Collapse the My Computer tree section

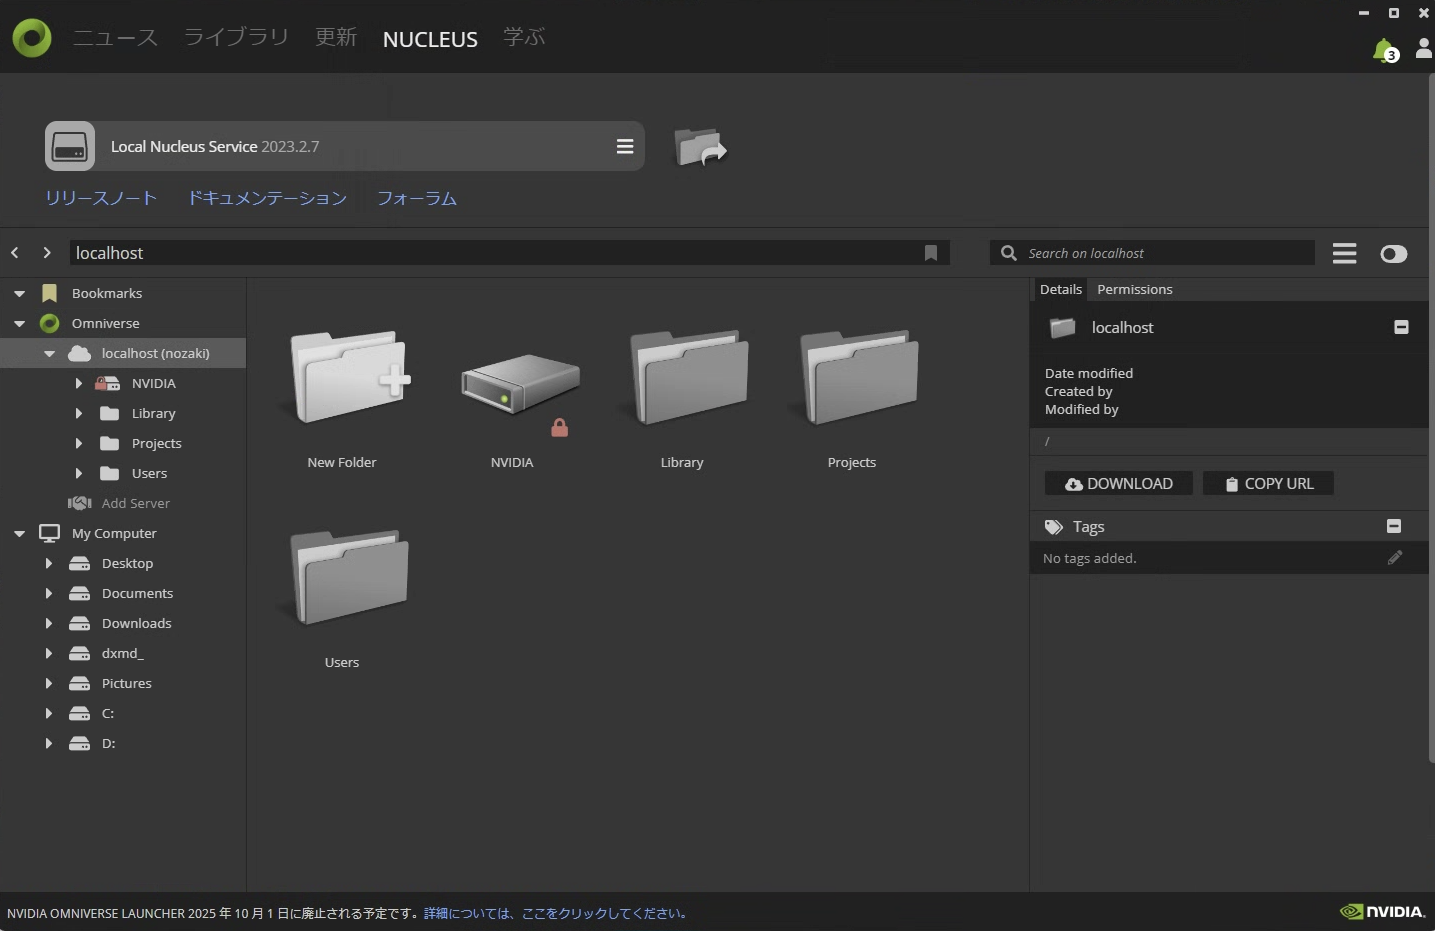point(19,533)
